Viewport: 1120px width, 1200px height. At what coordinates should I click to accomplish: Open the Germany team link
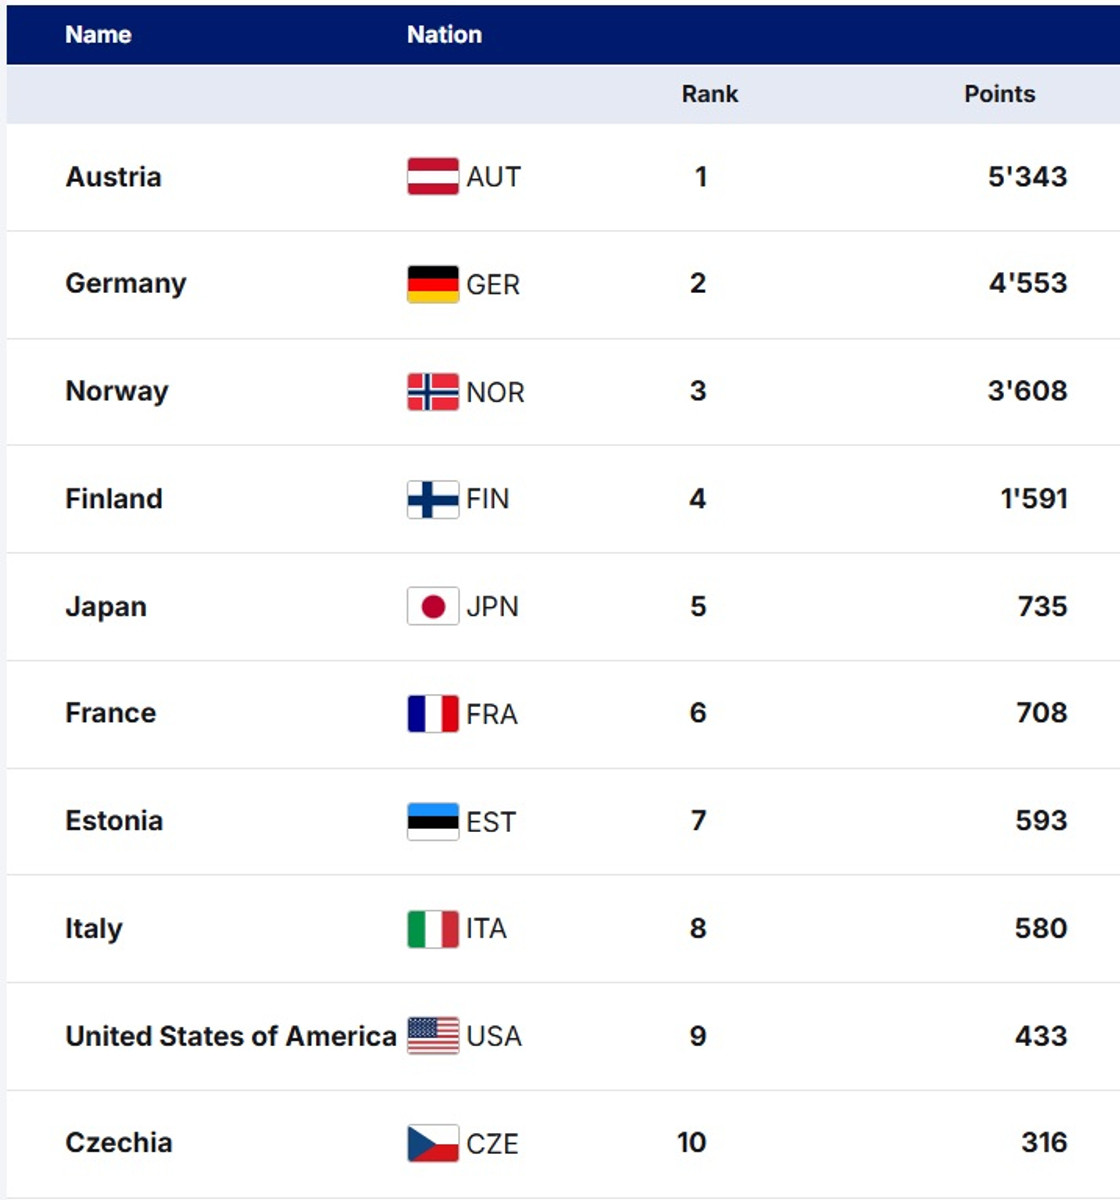click(126, 284)
